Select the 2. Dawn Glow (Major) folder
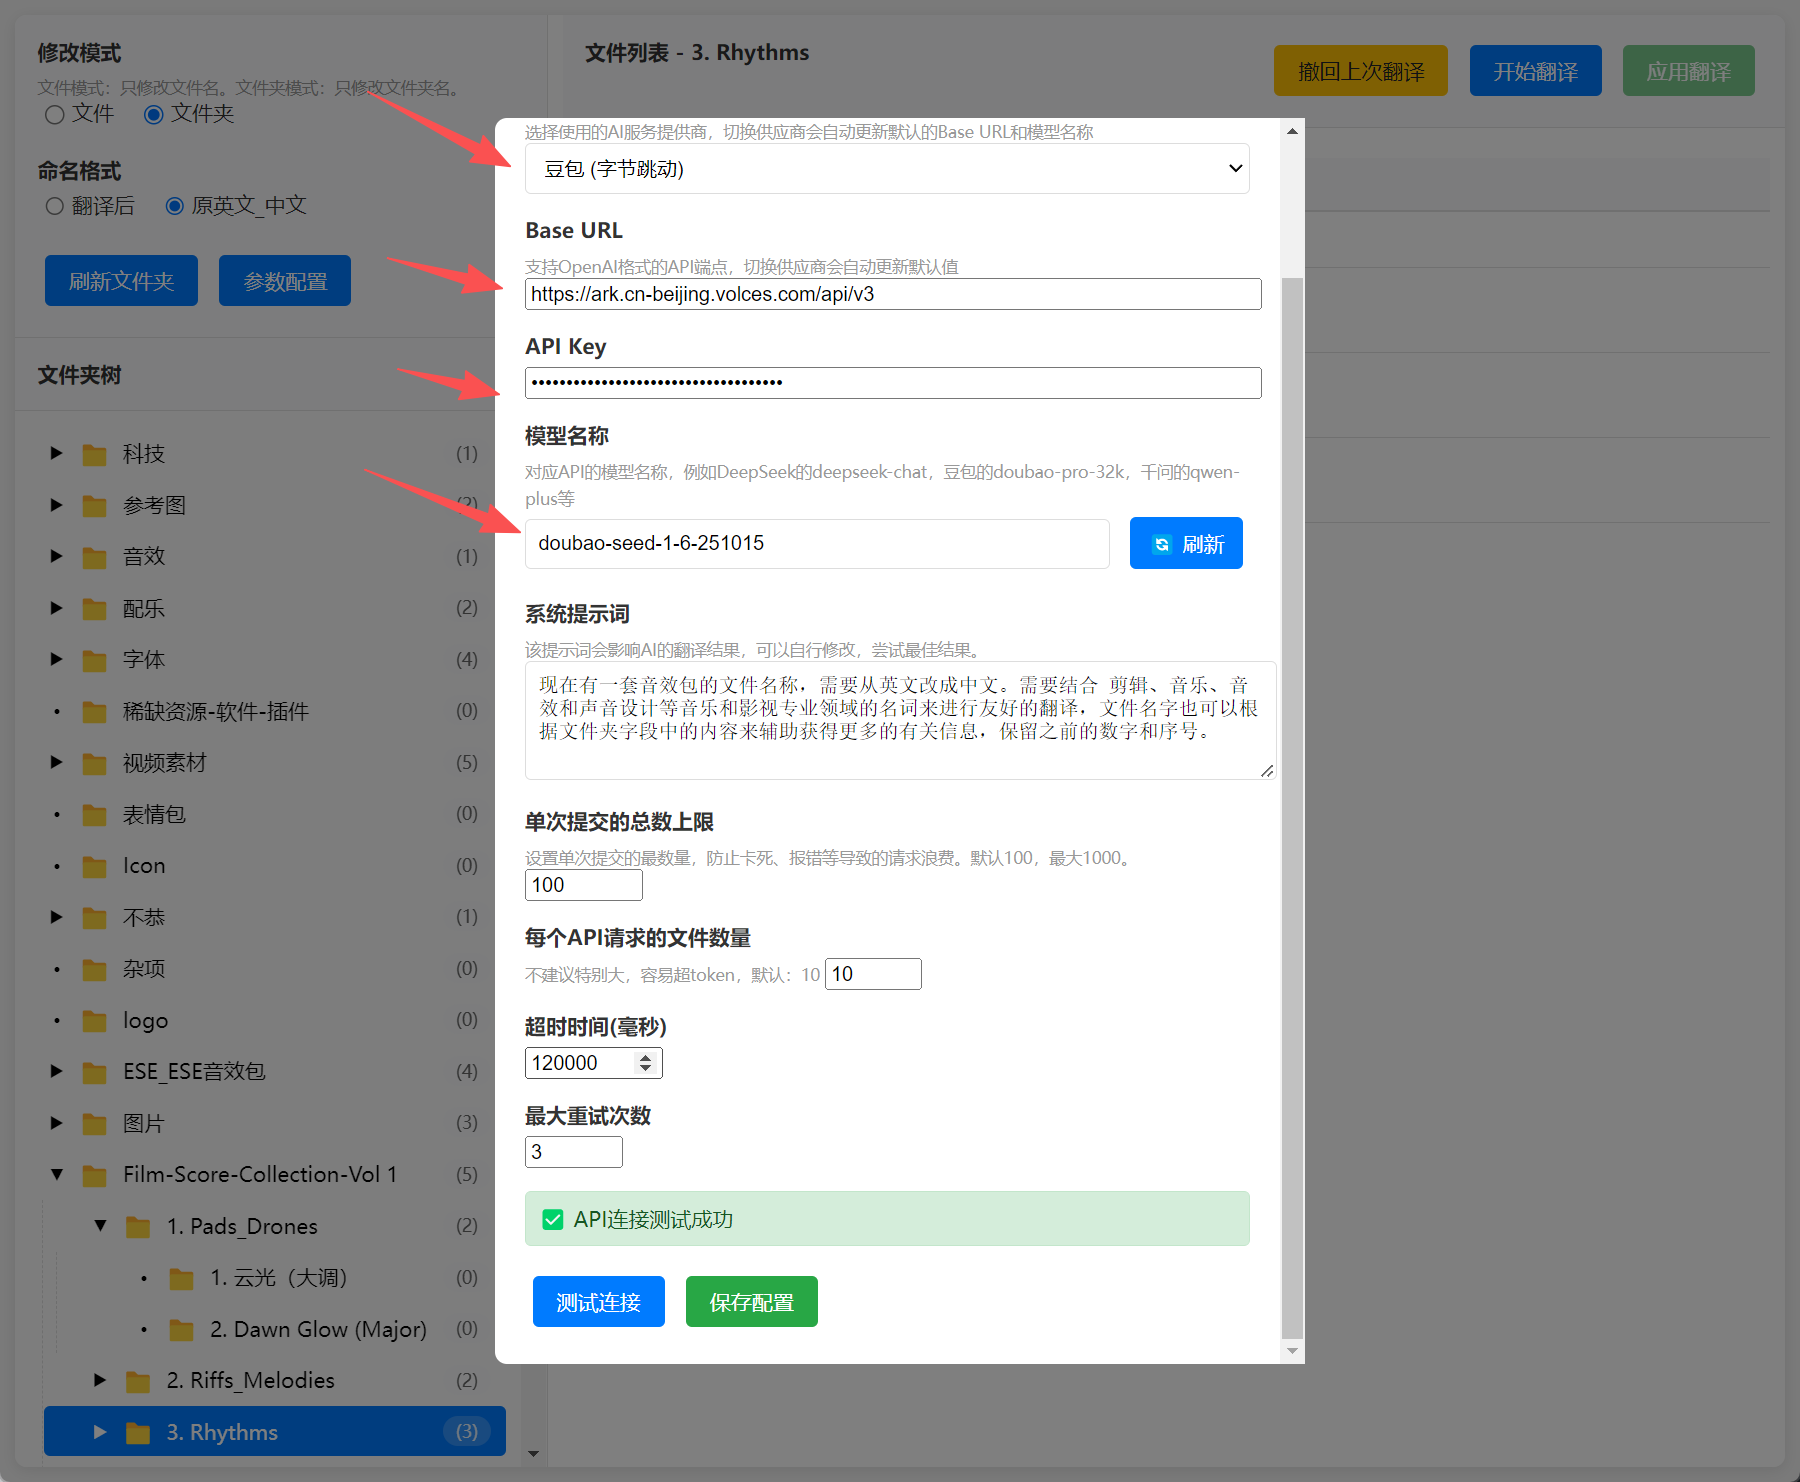The image size is (1800, 1482). [x=318, y=1330]
